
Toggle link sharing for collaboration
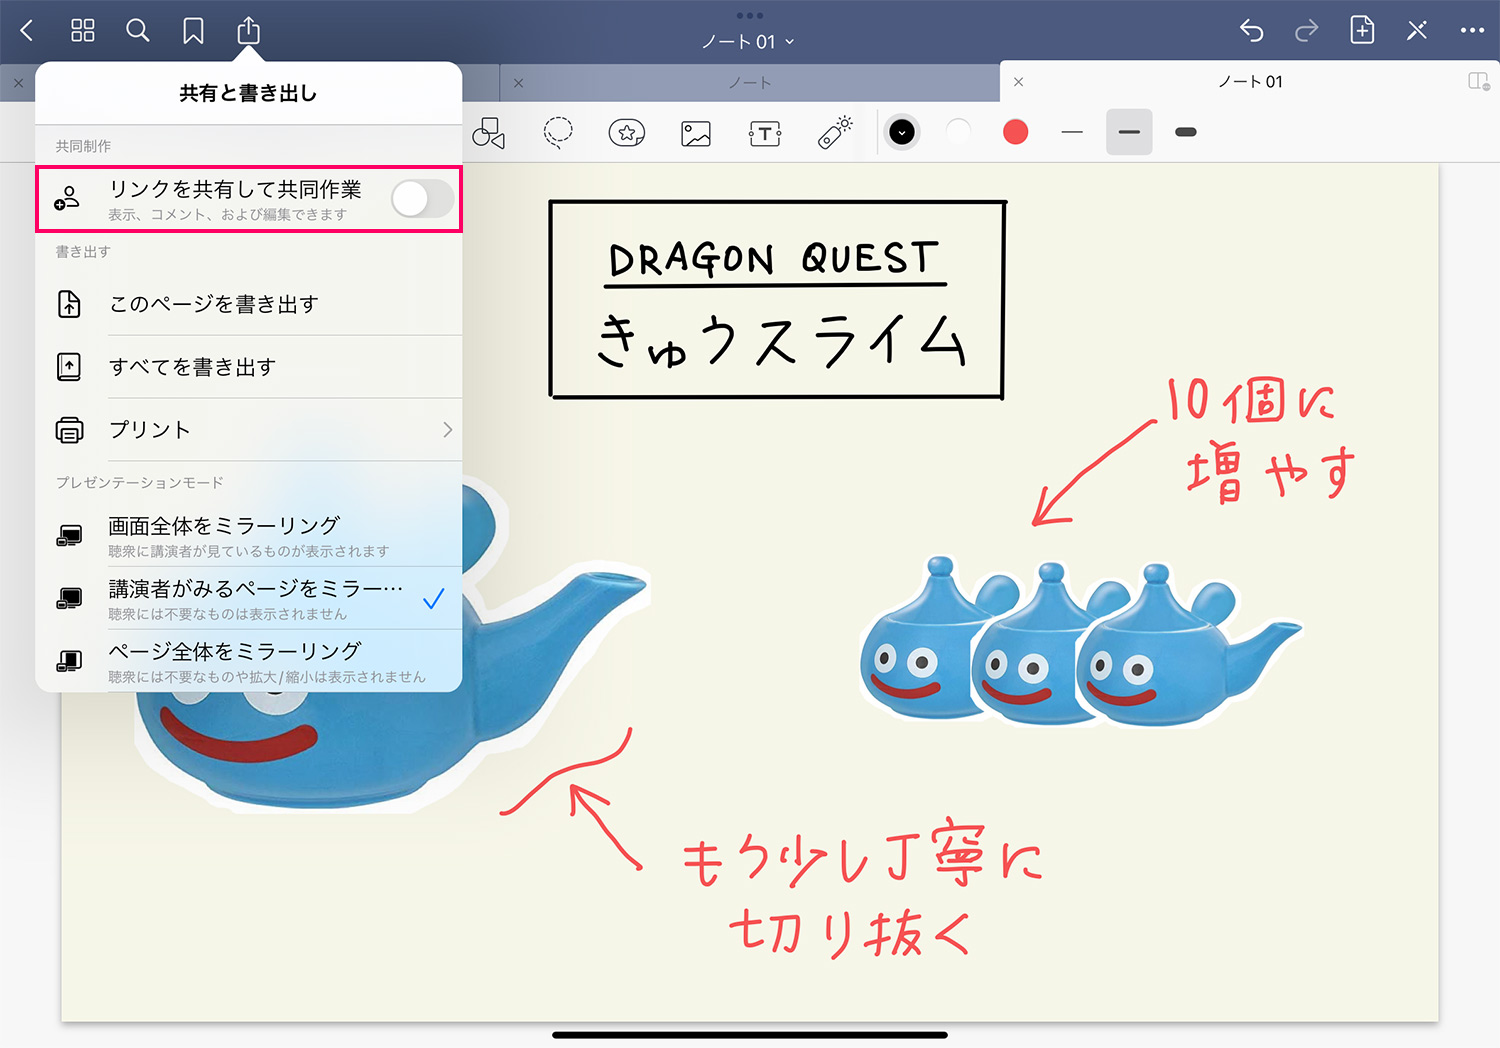(422, 199)
